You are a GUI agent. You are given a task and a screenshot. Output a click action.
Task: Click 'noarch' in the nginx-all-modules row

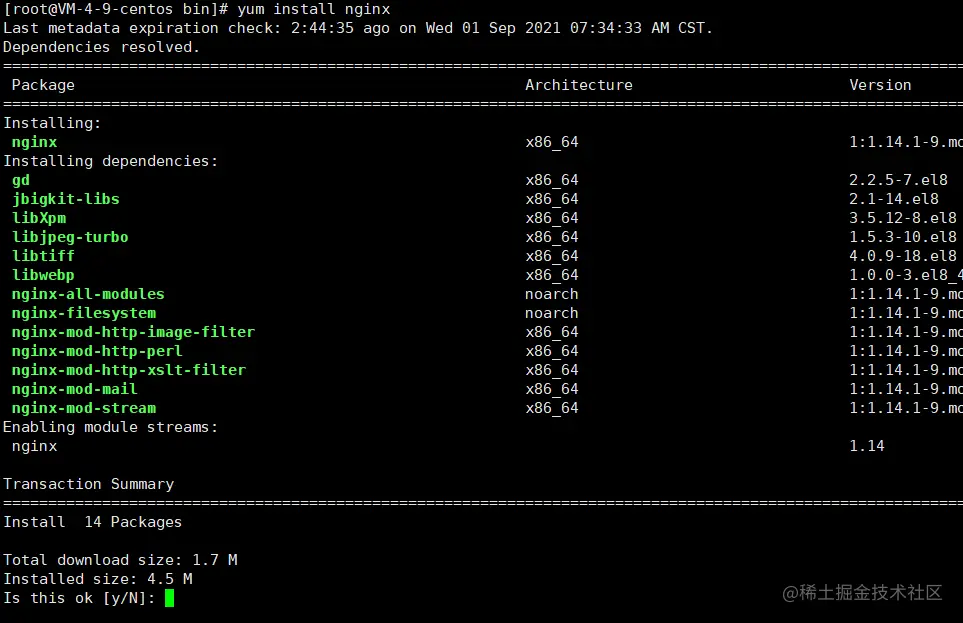[x=552, y=294]
